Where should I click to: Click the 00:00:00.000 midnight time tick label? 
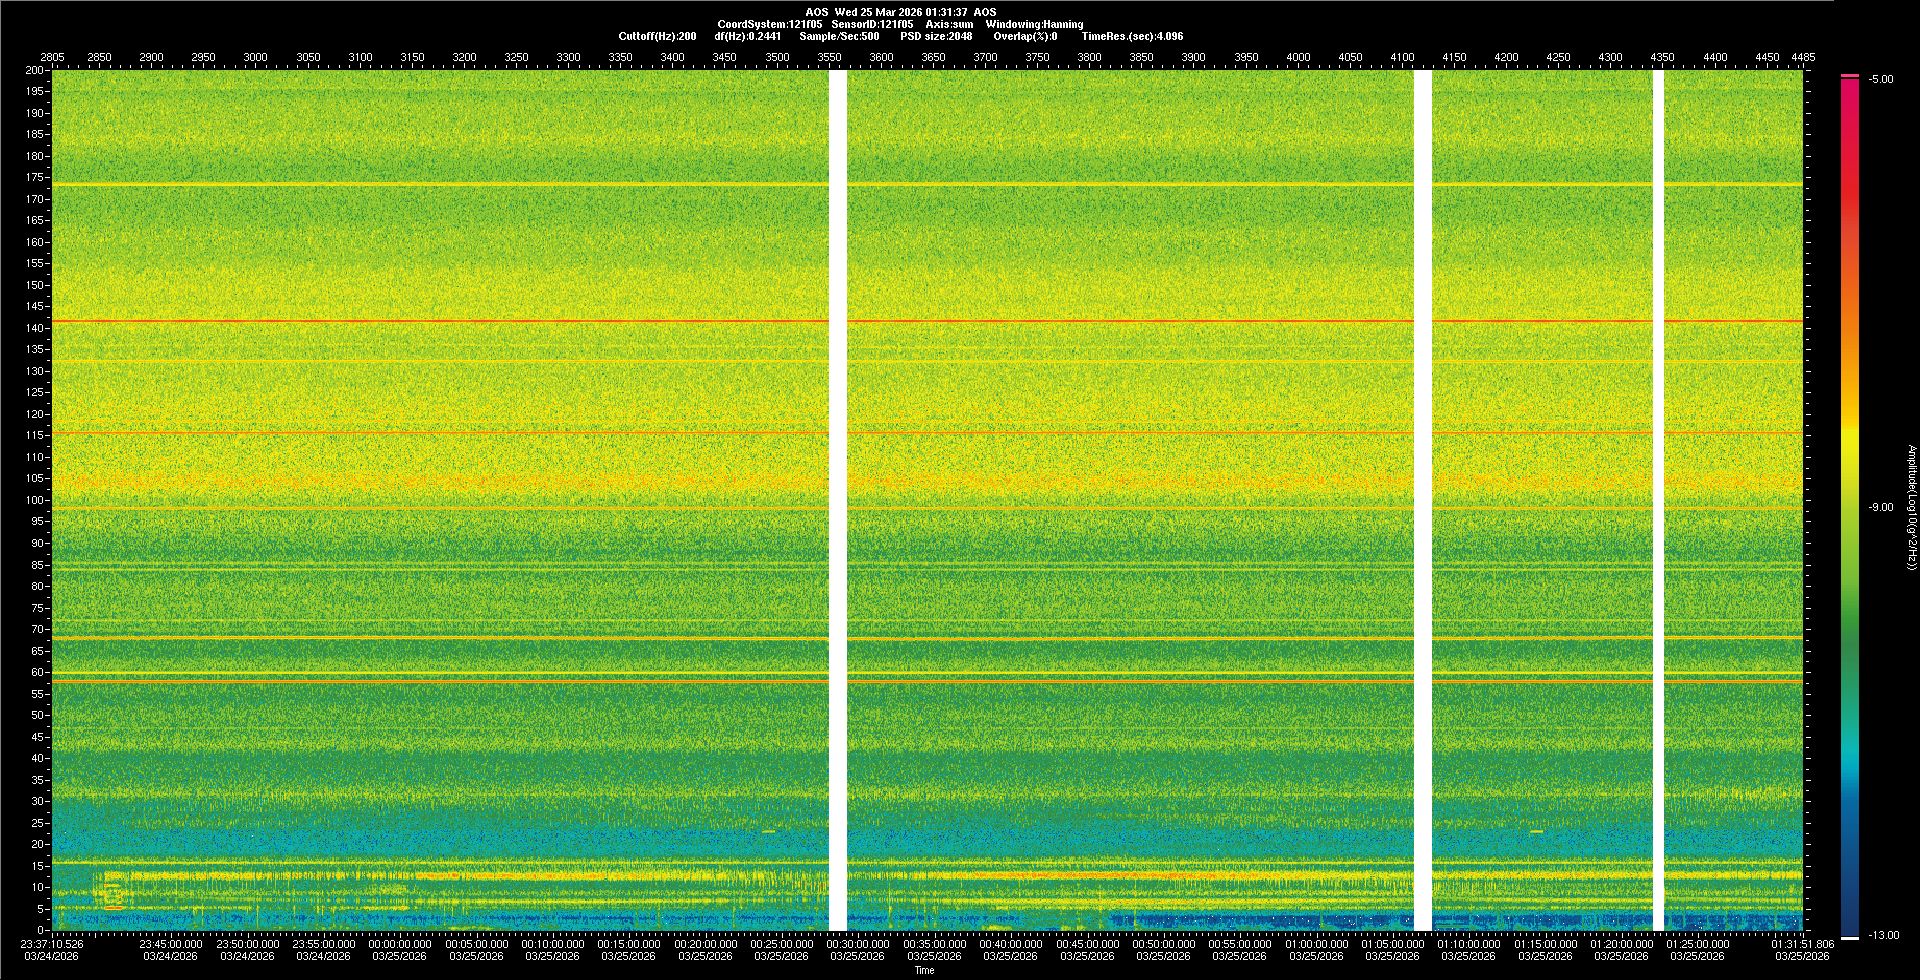point(400,943)
